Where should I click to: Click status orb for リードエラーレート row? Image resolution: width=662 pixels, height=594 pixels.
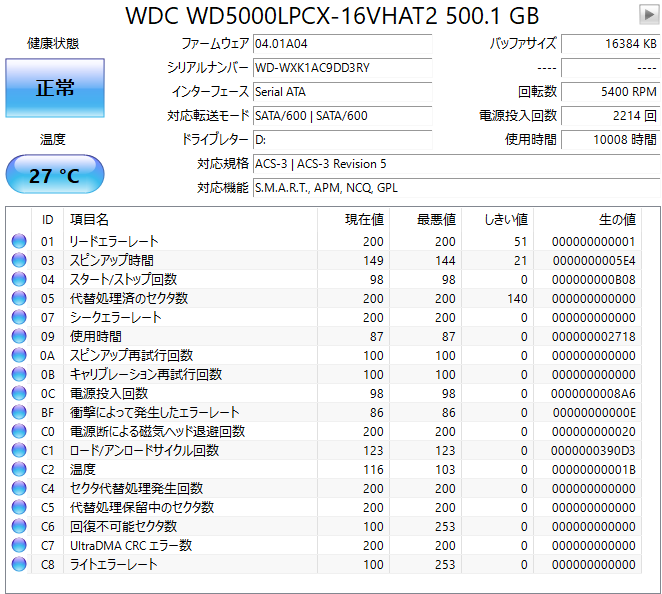[18, 241]
